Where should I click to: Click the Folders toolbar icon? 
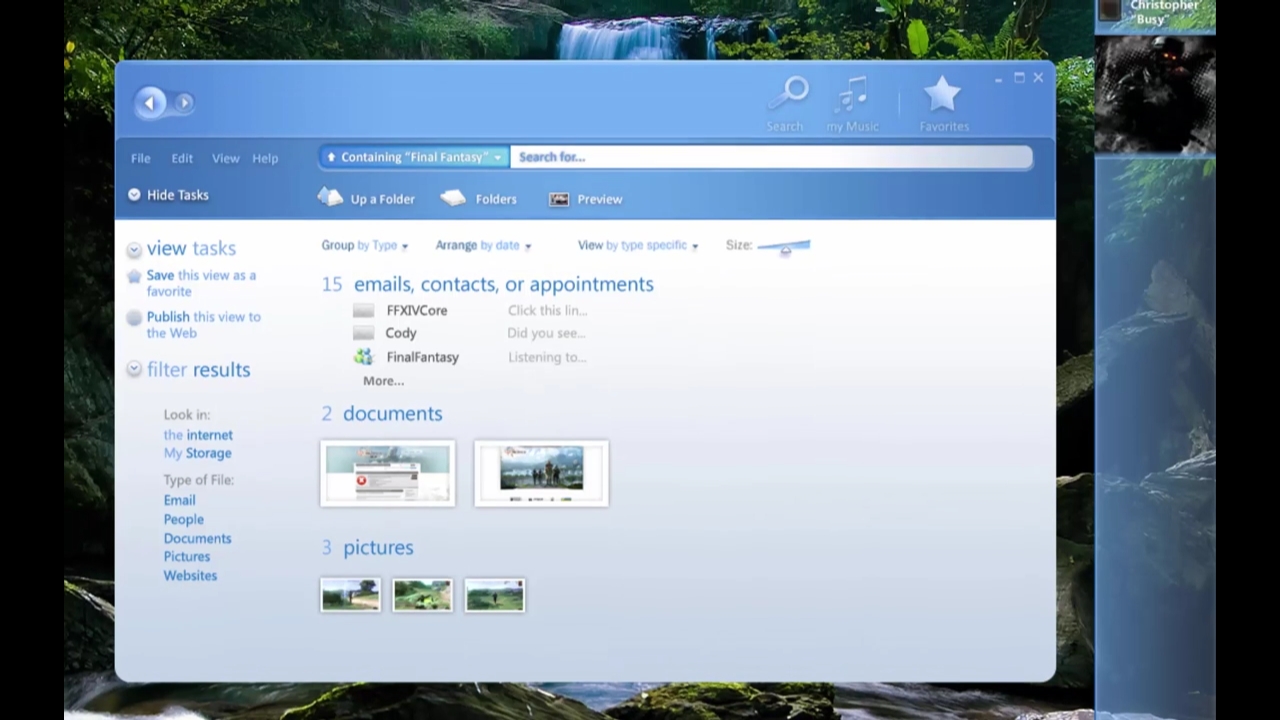tap(453, 198)
